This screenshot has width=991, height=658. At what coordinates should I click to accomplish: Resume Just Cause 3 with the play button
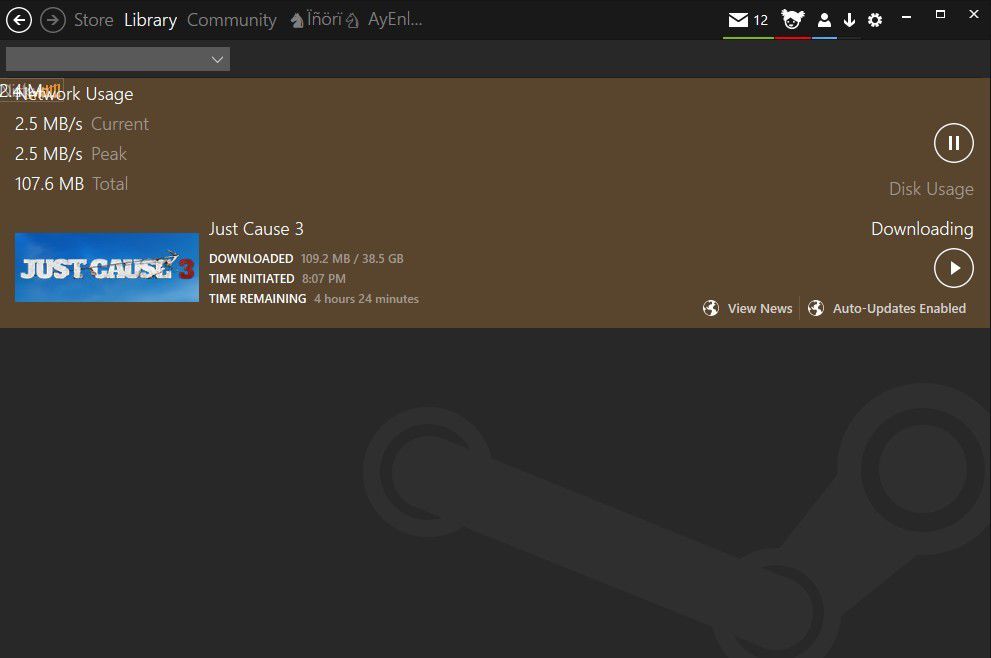coord(954,268)
